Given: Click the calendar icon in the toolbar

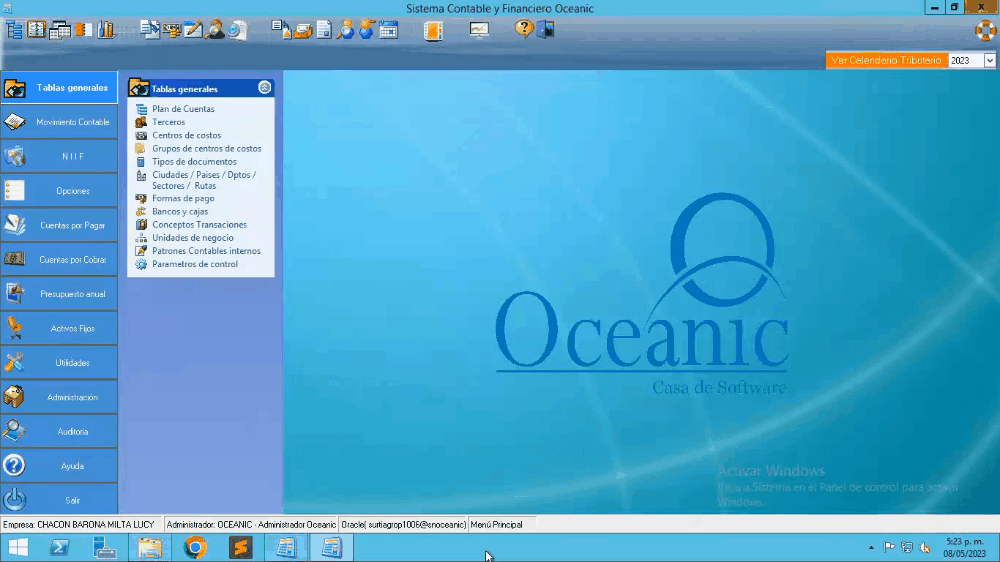Looking at the screenshot, I should [x=388, y=30].
